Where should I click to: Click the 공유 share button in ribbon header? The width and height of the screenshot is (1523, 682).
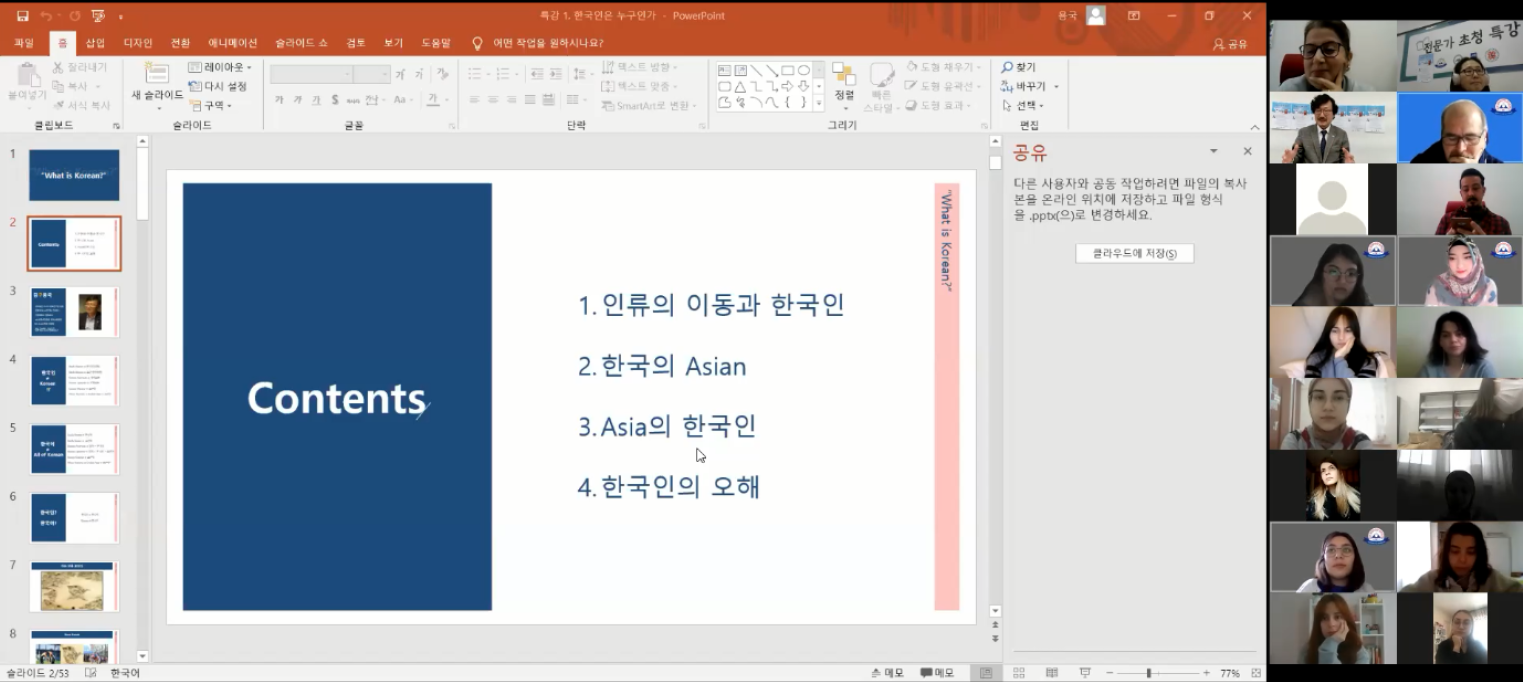pos(1231,44)
